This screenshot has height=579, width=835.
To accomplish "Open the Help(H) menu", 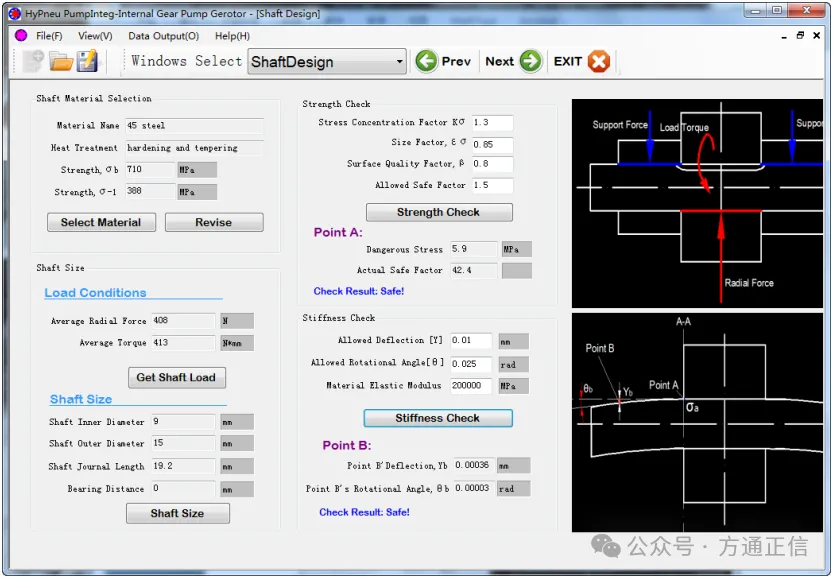I will coord(232,36).
